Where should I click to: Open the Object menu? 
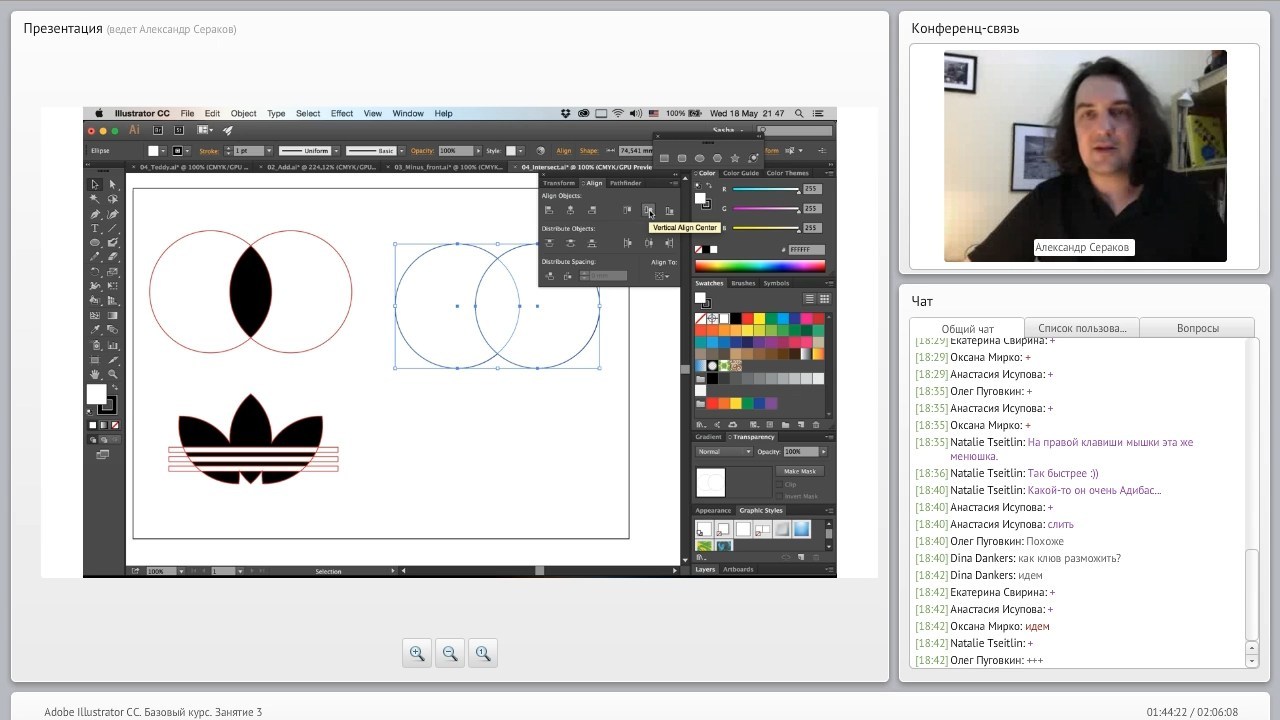(x=243, y=113)
